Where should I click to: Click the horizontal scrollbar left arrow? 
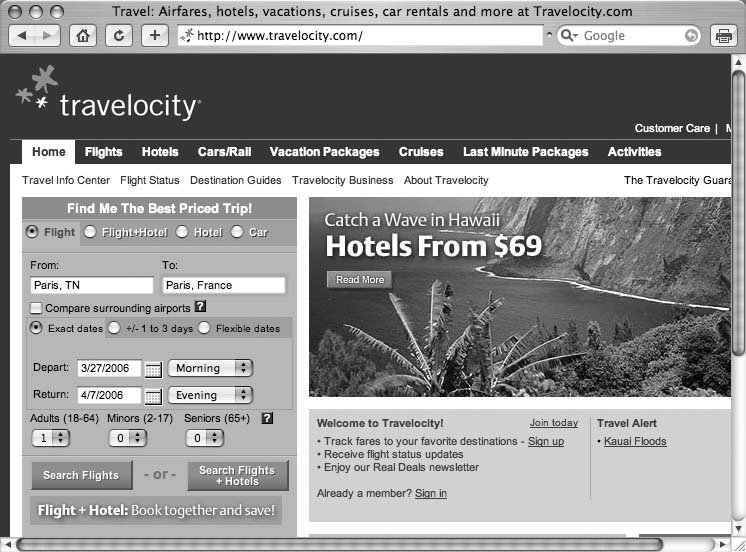pyautogui.click(x=7, y=543)
